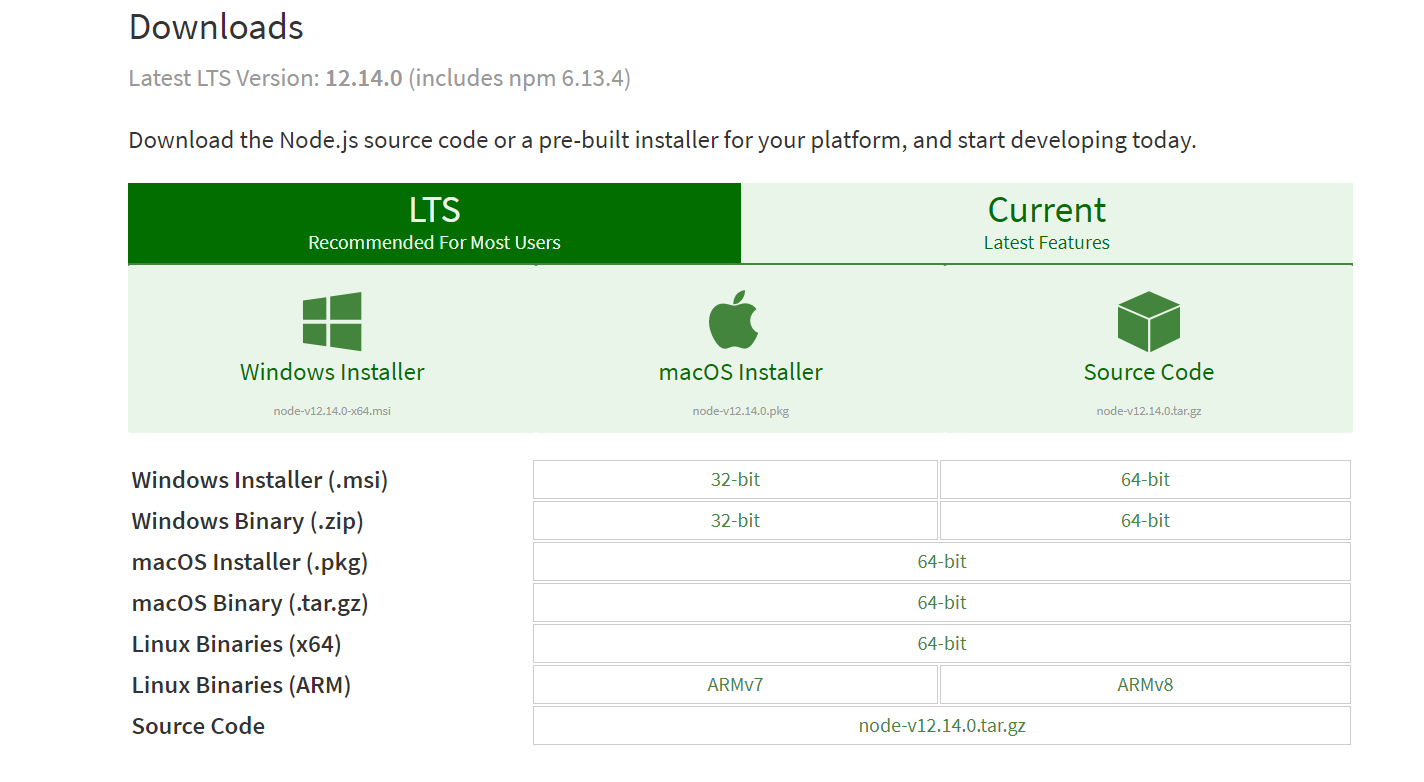This screenshot has height=782, width=1424.
Task: Open the macOS Installer link
Action: pyautogui.click(x=741, y=372)
